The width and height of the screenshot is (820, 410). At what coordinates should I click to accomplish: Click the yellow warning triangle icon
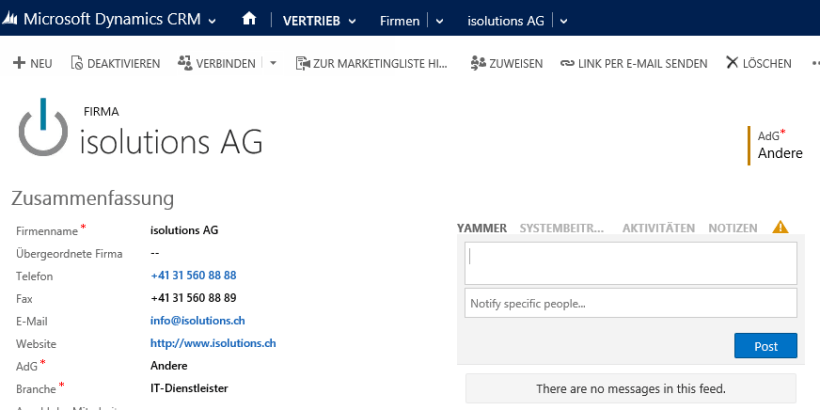(x=780, y=228)
